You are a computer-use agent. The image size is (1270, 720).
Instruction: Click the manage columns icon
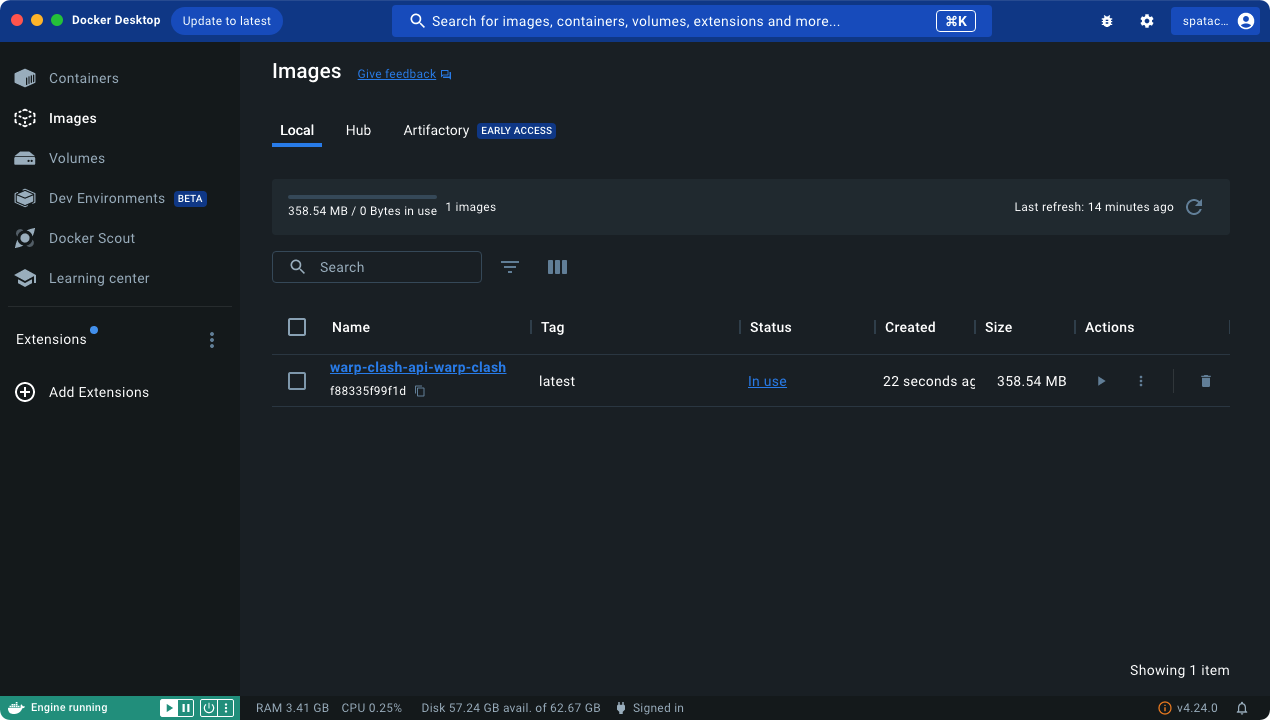coord(557,267)
